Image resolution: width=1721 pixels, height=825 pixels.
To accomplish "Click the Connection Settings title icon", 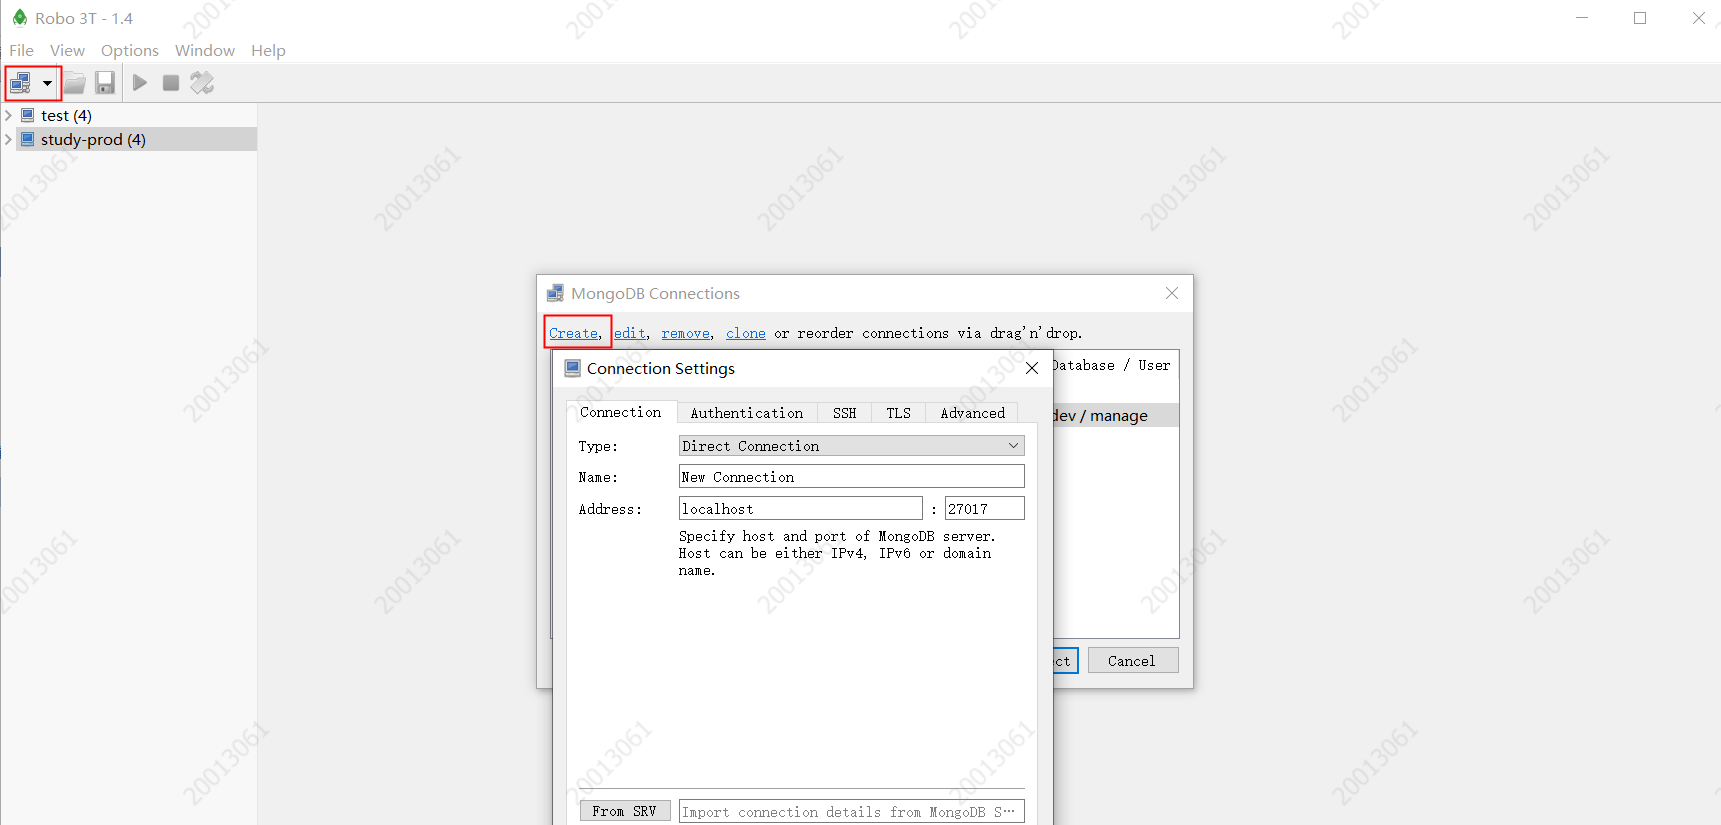I will point(573,368).
